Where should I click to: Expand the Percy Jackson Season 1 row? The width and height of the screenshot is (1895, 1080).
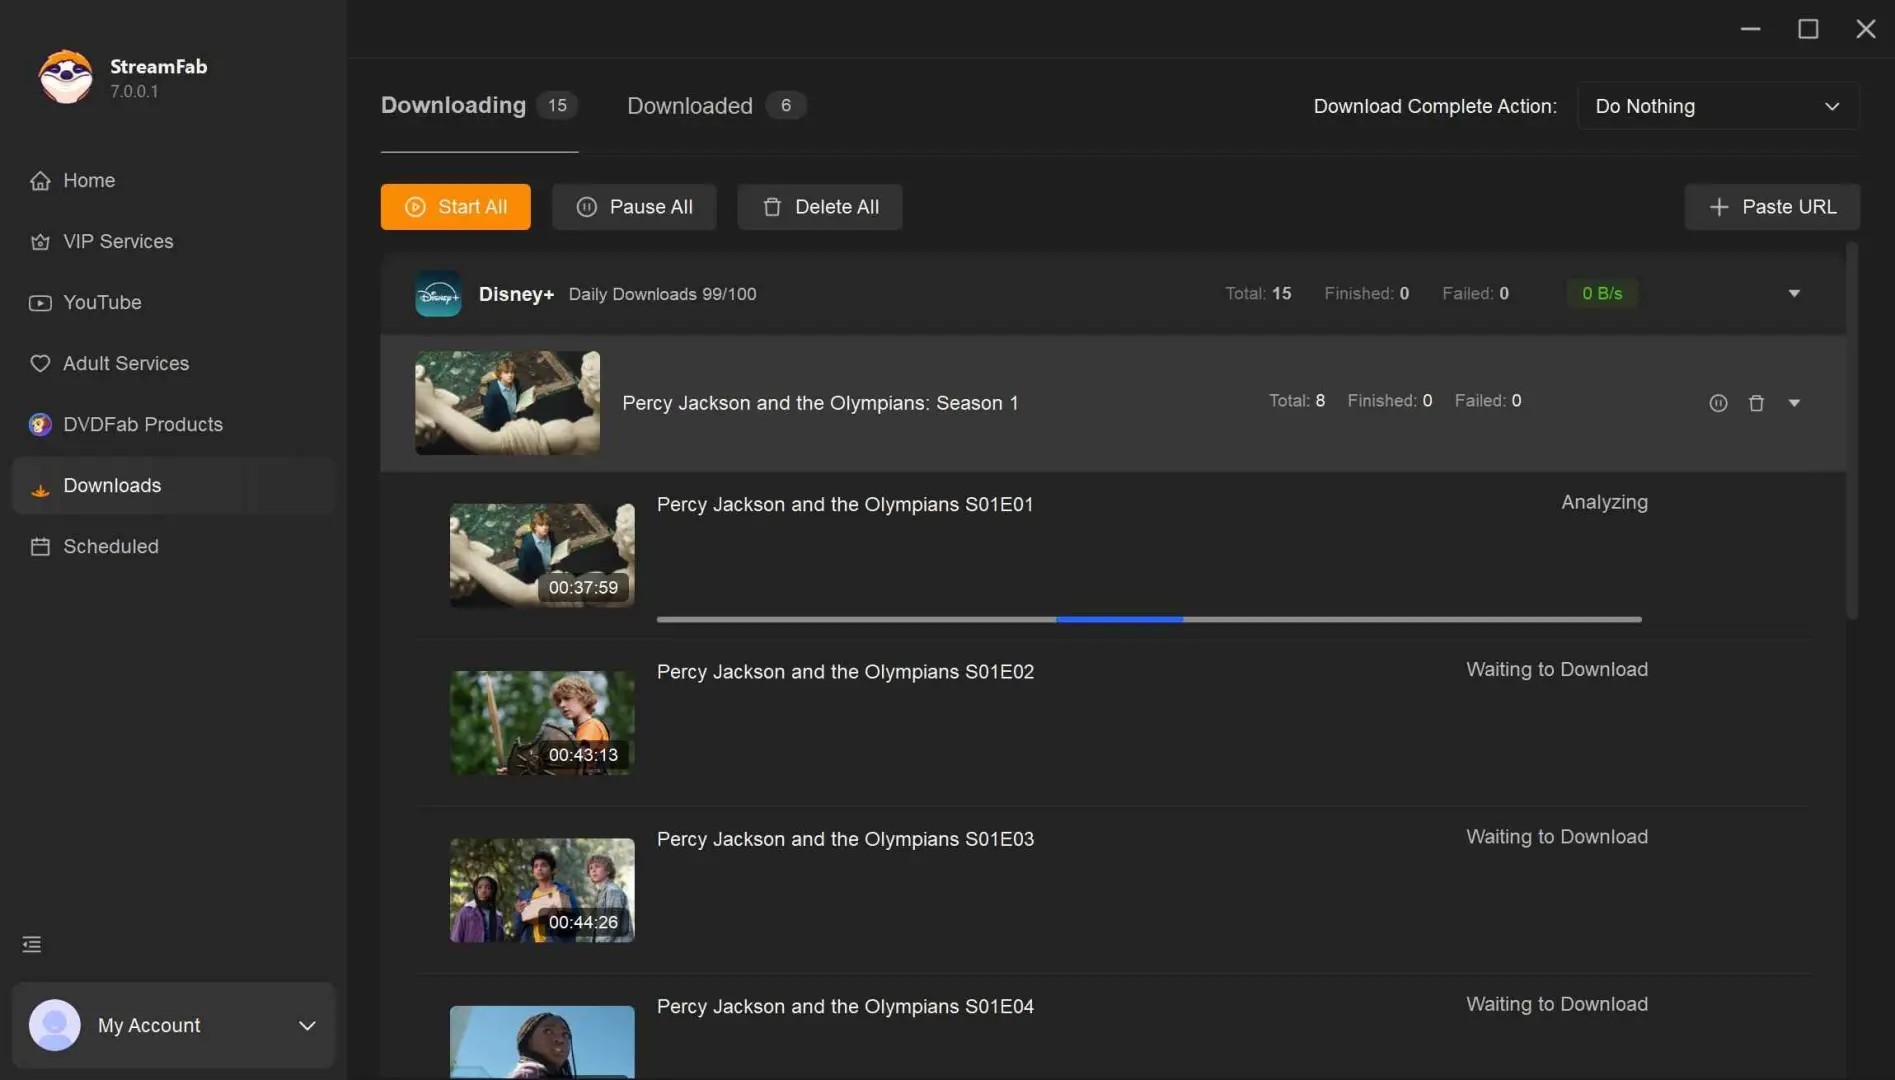(1793, 402)
